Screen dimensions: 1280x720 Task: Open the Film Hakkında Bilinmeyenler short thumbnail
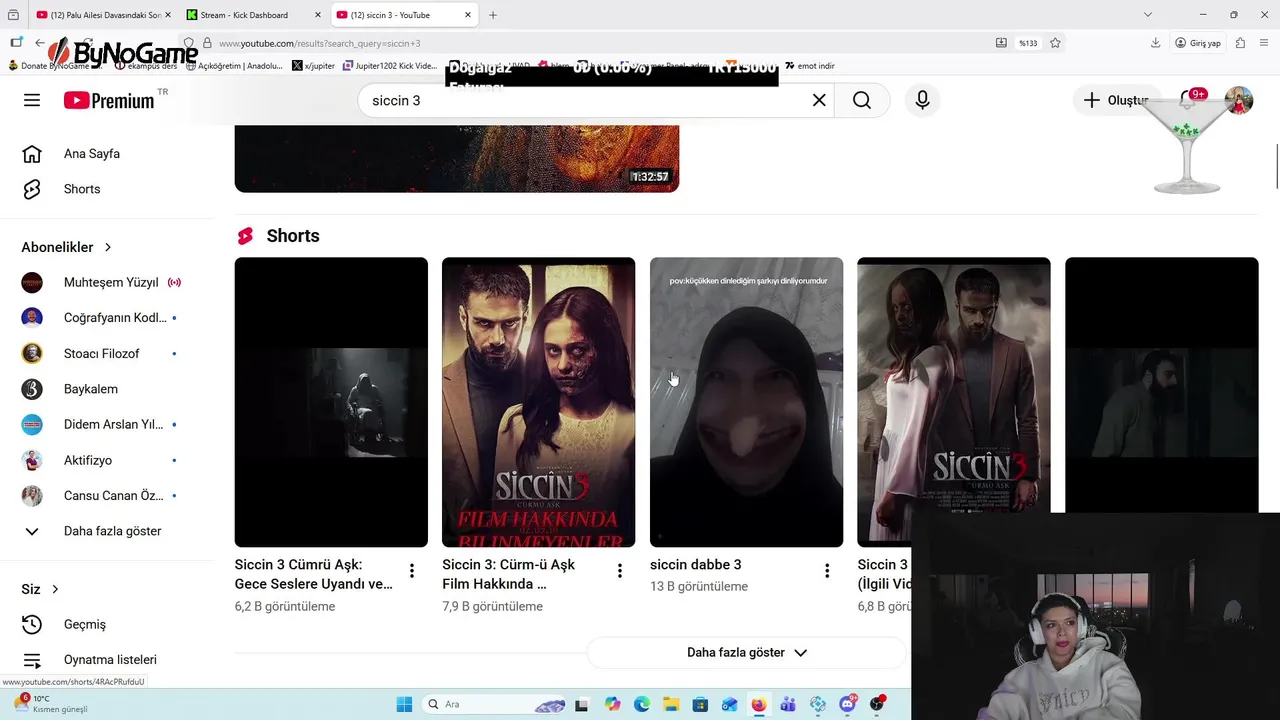pos(538,402)
